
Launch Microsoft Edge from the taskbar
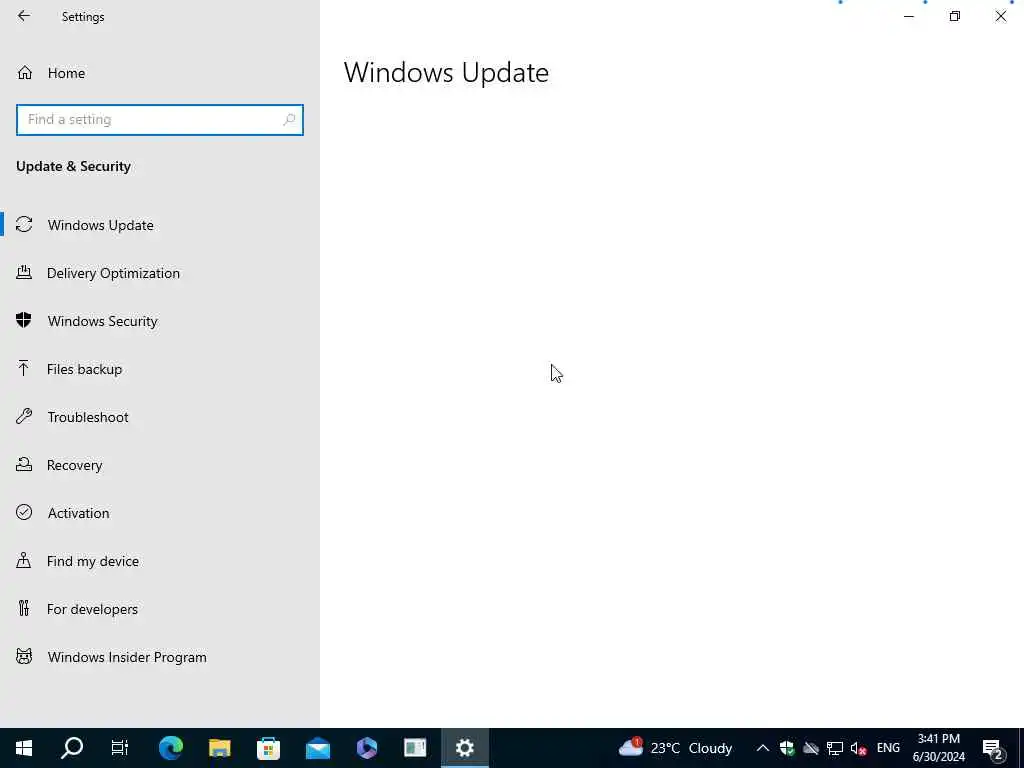(x=170, y=748)
